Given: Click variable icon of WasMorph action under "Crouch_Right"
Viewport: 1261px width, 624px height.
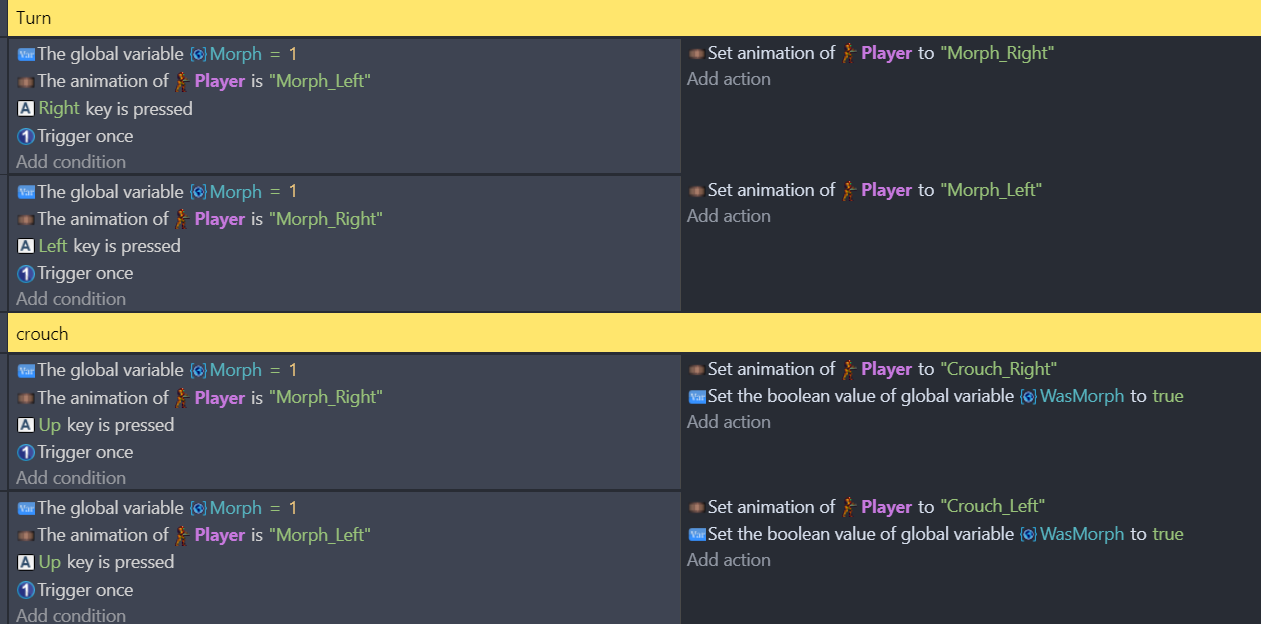Looking at the screenshot, I should click(x=697, y=397).
